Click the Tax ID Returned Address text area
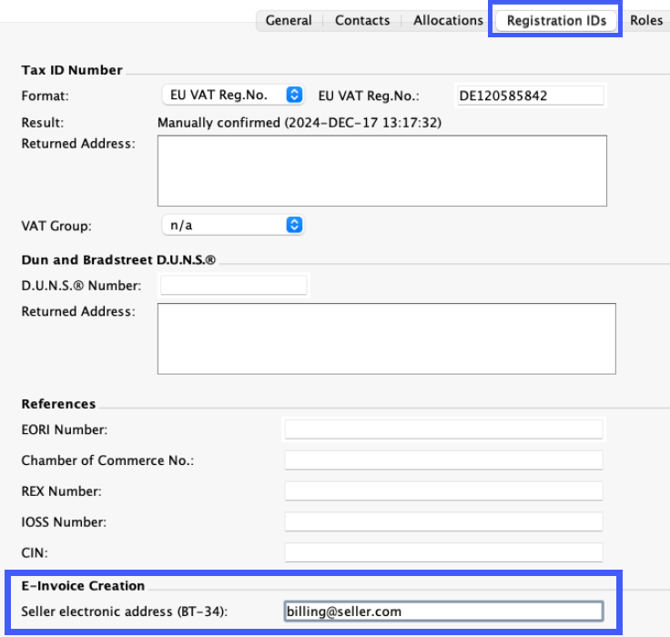 tap(382, 171)
